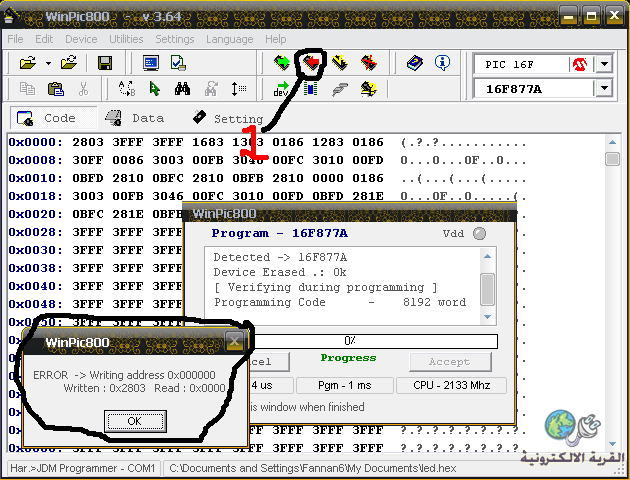The height and width of the screenshot is (480, 630).
Task: Open the File menu
Action: 15,39
